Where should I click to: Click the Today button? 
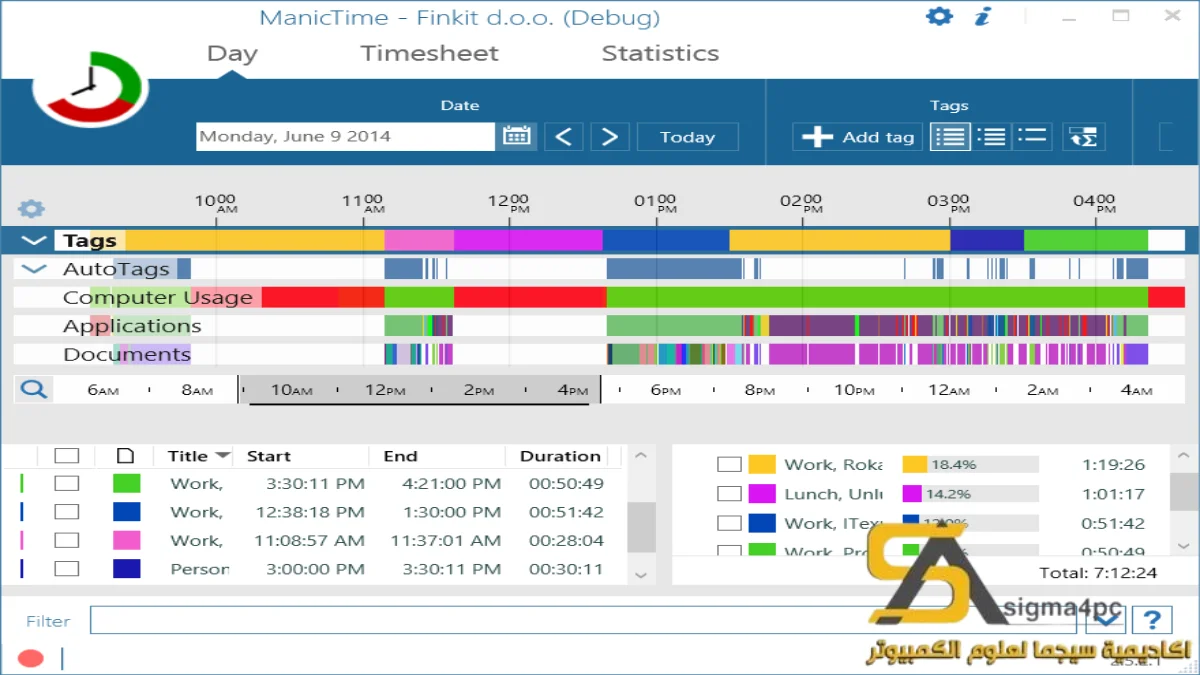(x=687, y=137)
